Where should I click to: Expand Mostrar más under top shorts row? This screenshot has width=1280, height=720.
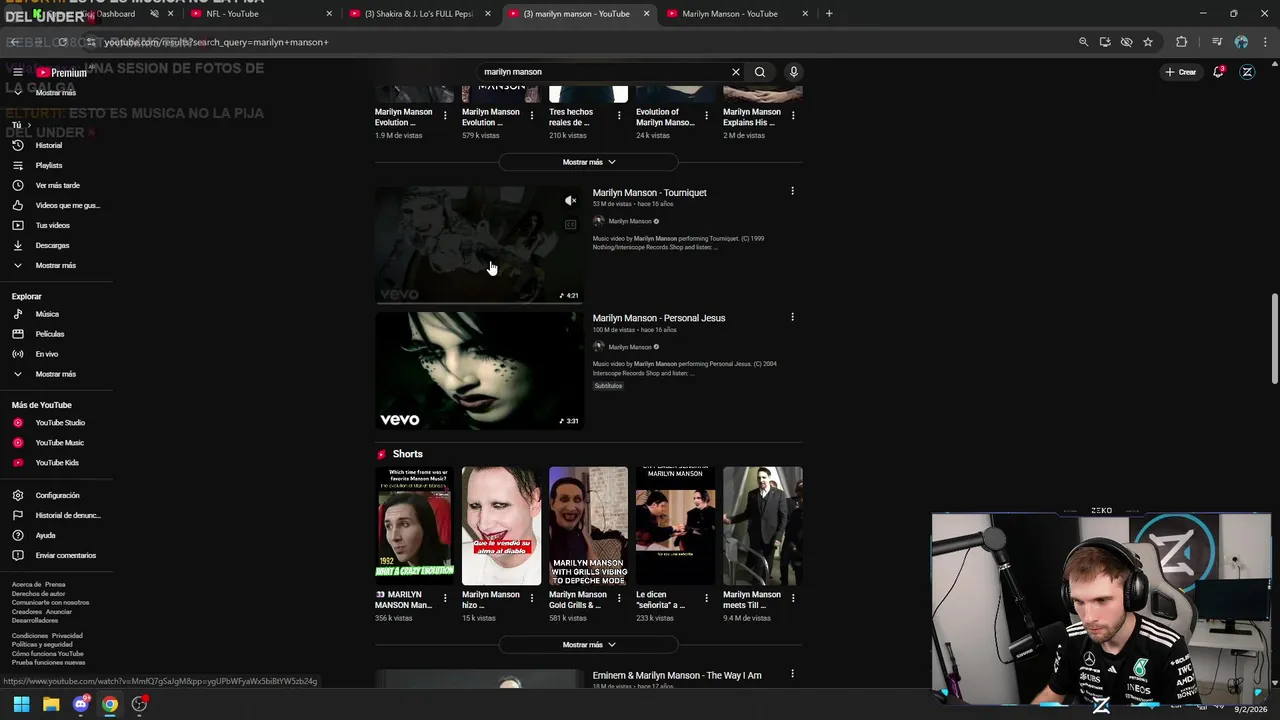[588, 162]
